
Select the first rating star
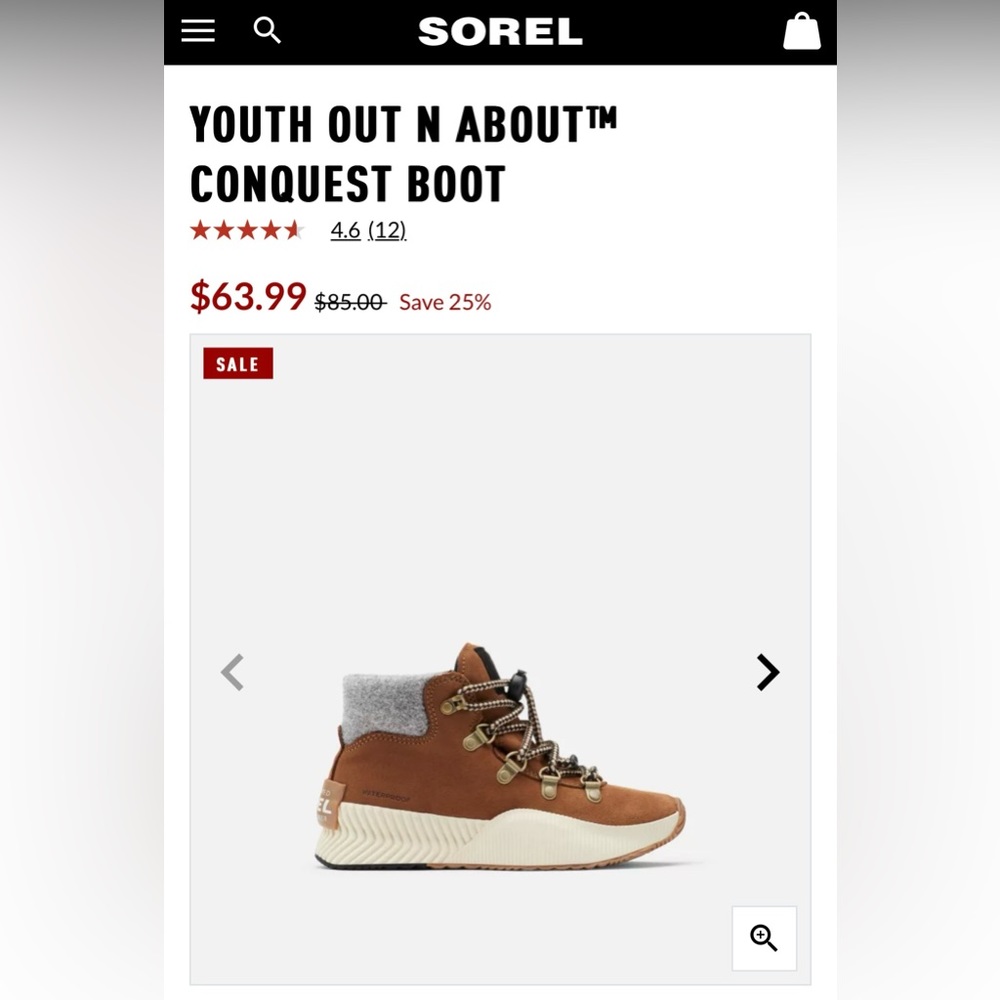click(201, 230)
